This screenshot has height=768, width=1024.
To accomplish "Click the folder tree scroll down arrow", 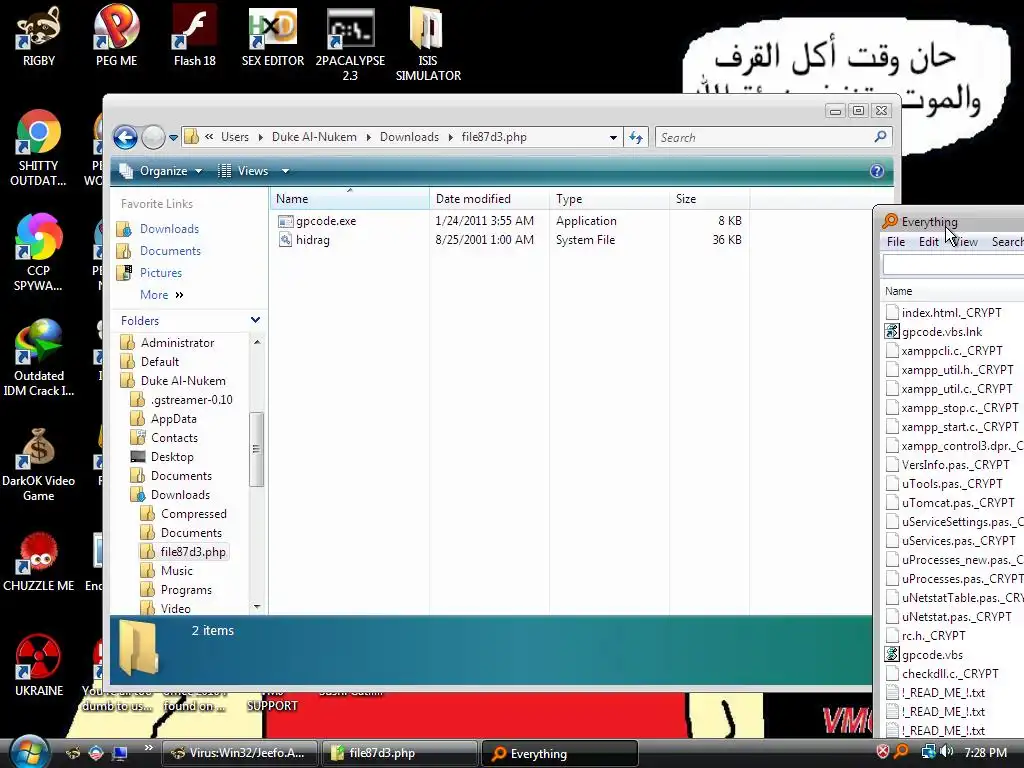I will click(x=257, y=607).
